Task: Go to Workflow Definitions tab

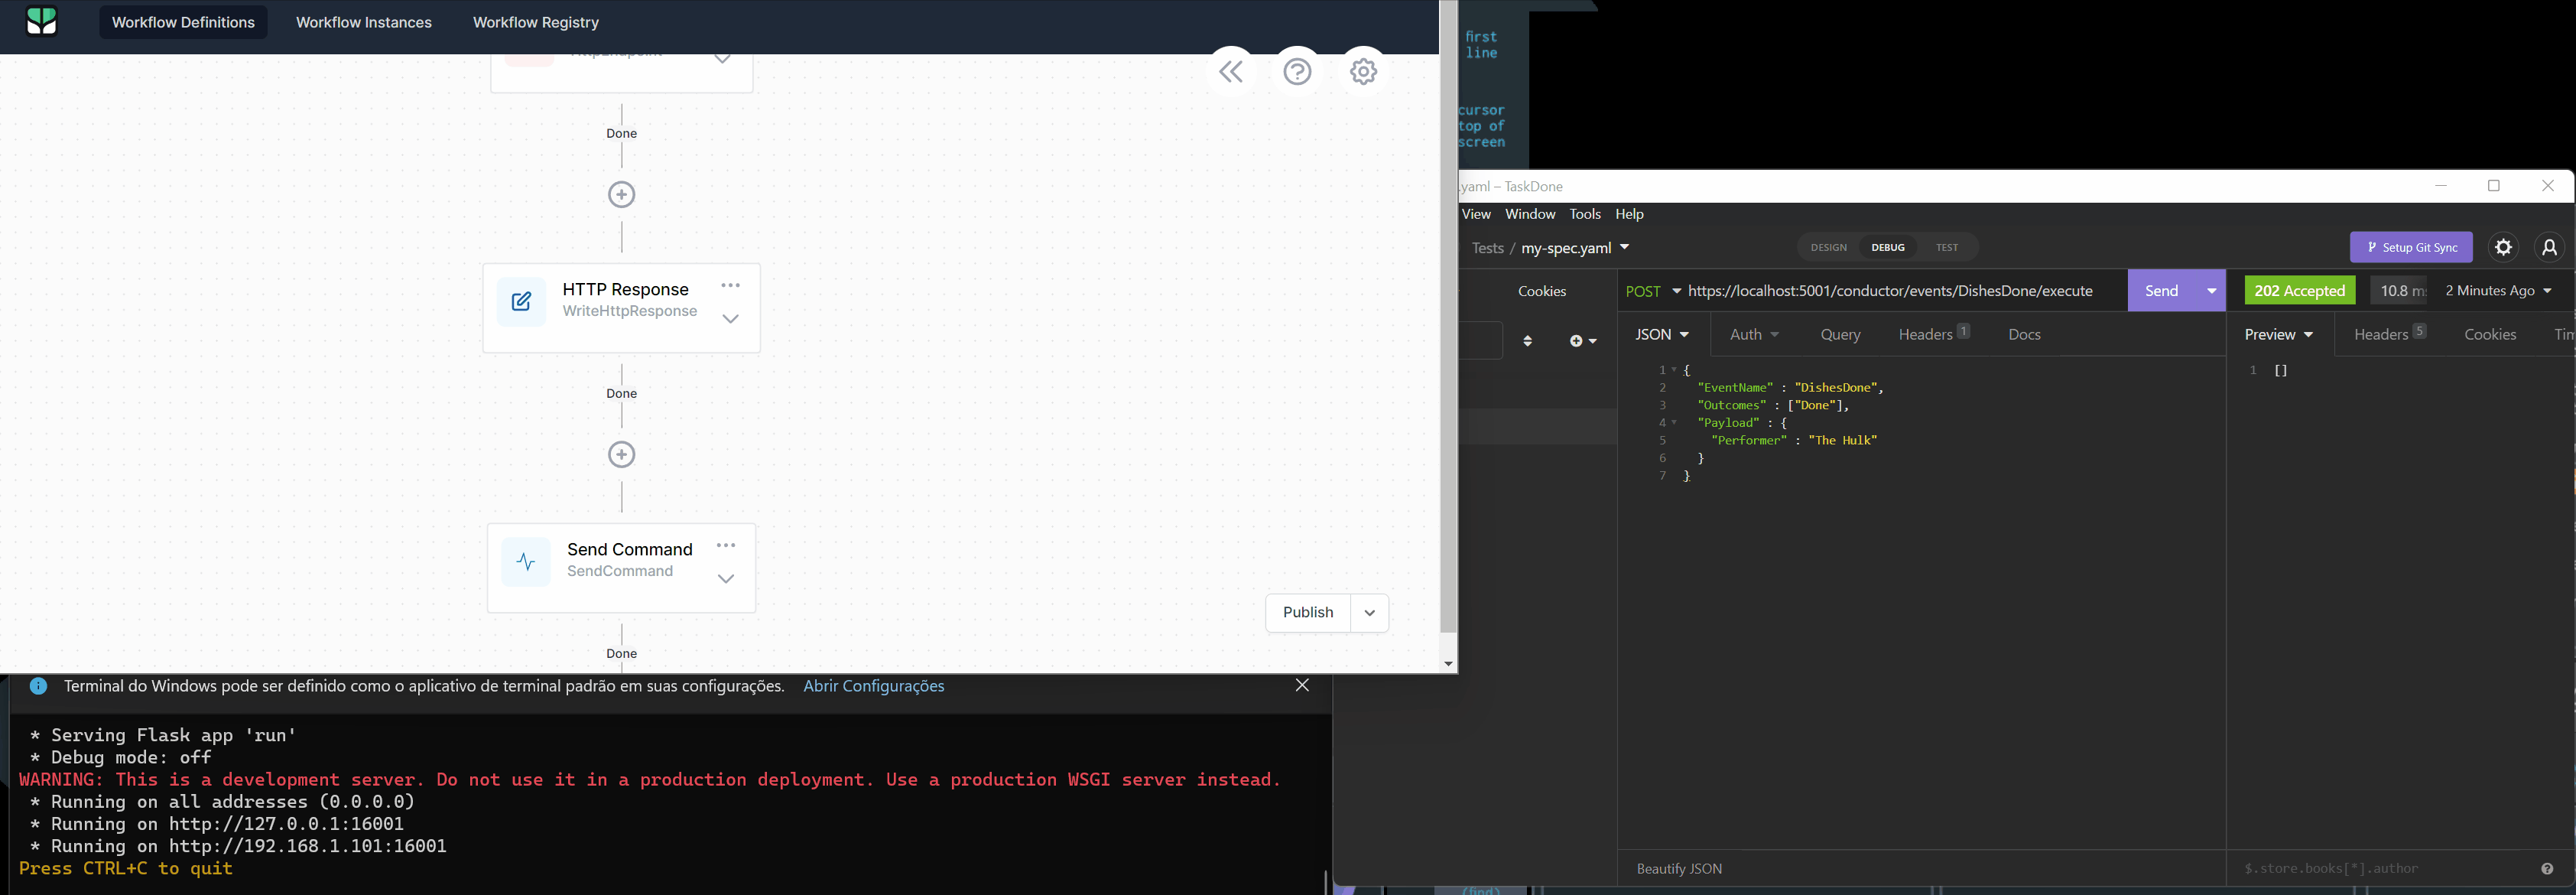Action: [x=183, y=22]
